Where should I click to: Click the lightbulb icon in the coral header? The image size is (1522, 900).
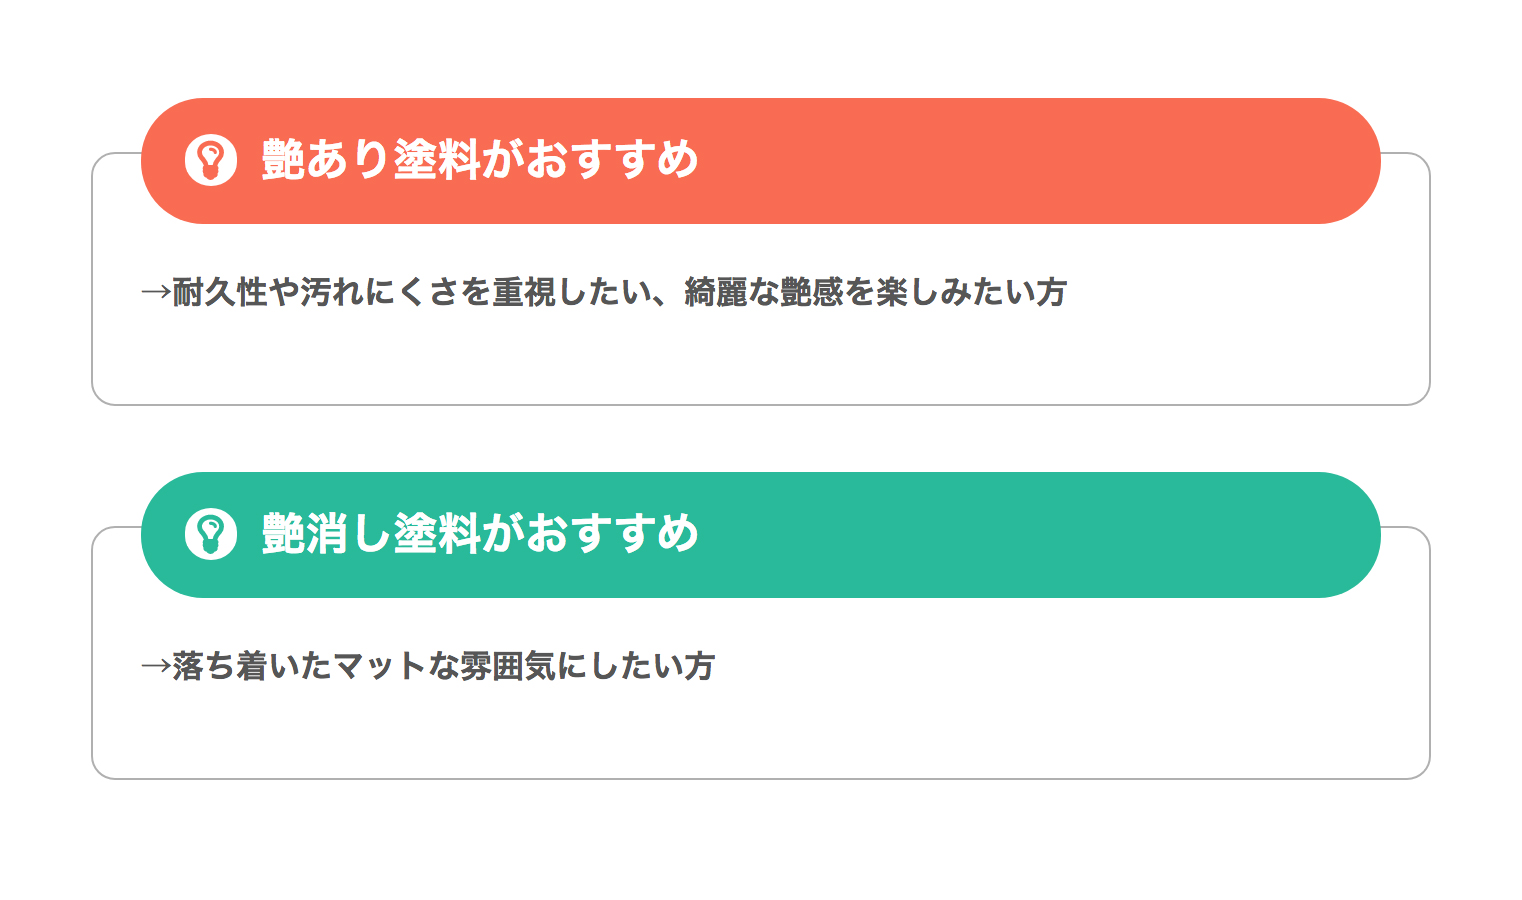pyautogui.click(x=211, y=160)
